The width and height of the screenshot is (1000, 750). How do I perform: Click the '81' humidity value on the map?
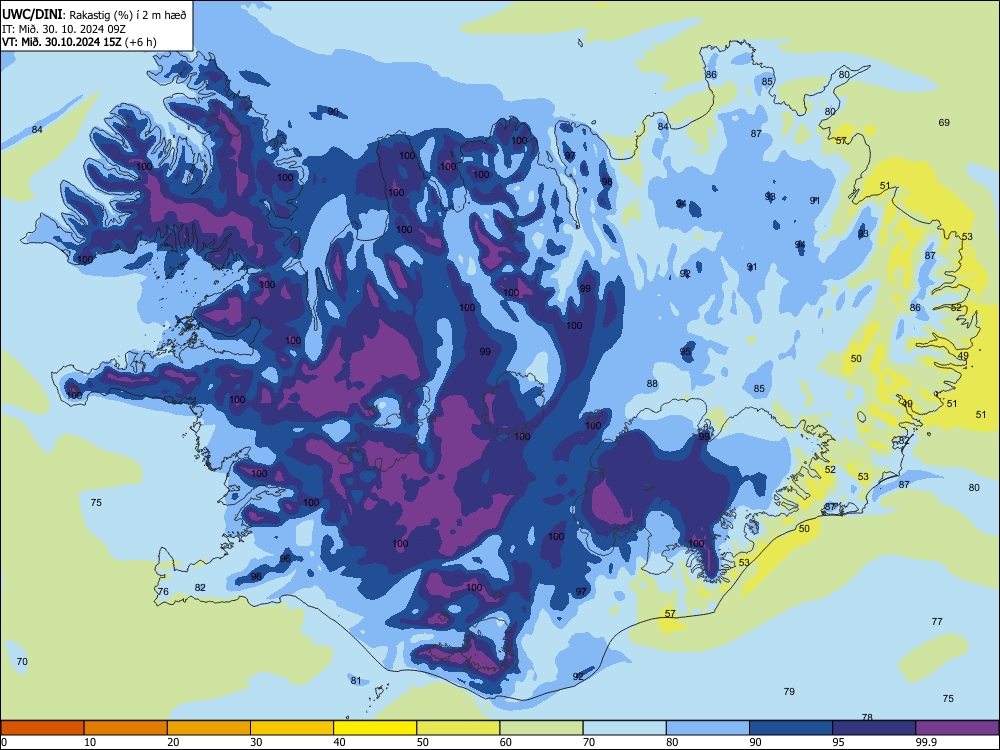click(x=356, y=680)
